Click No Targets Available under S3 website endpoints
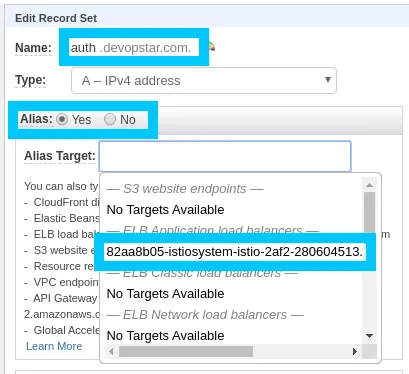This screenshot has height=374, width=409. click(x=165, y=210)
